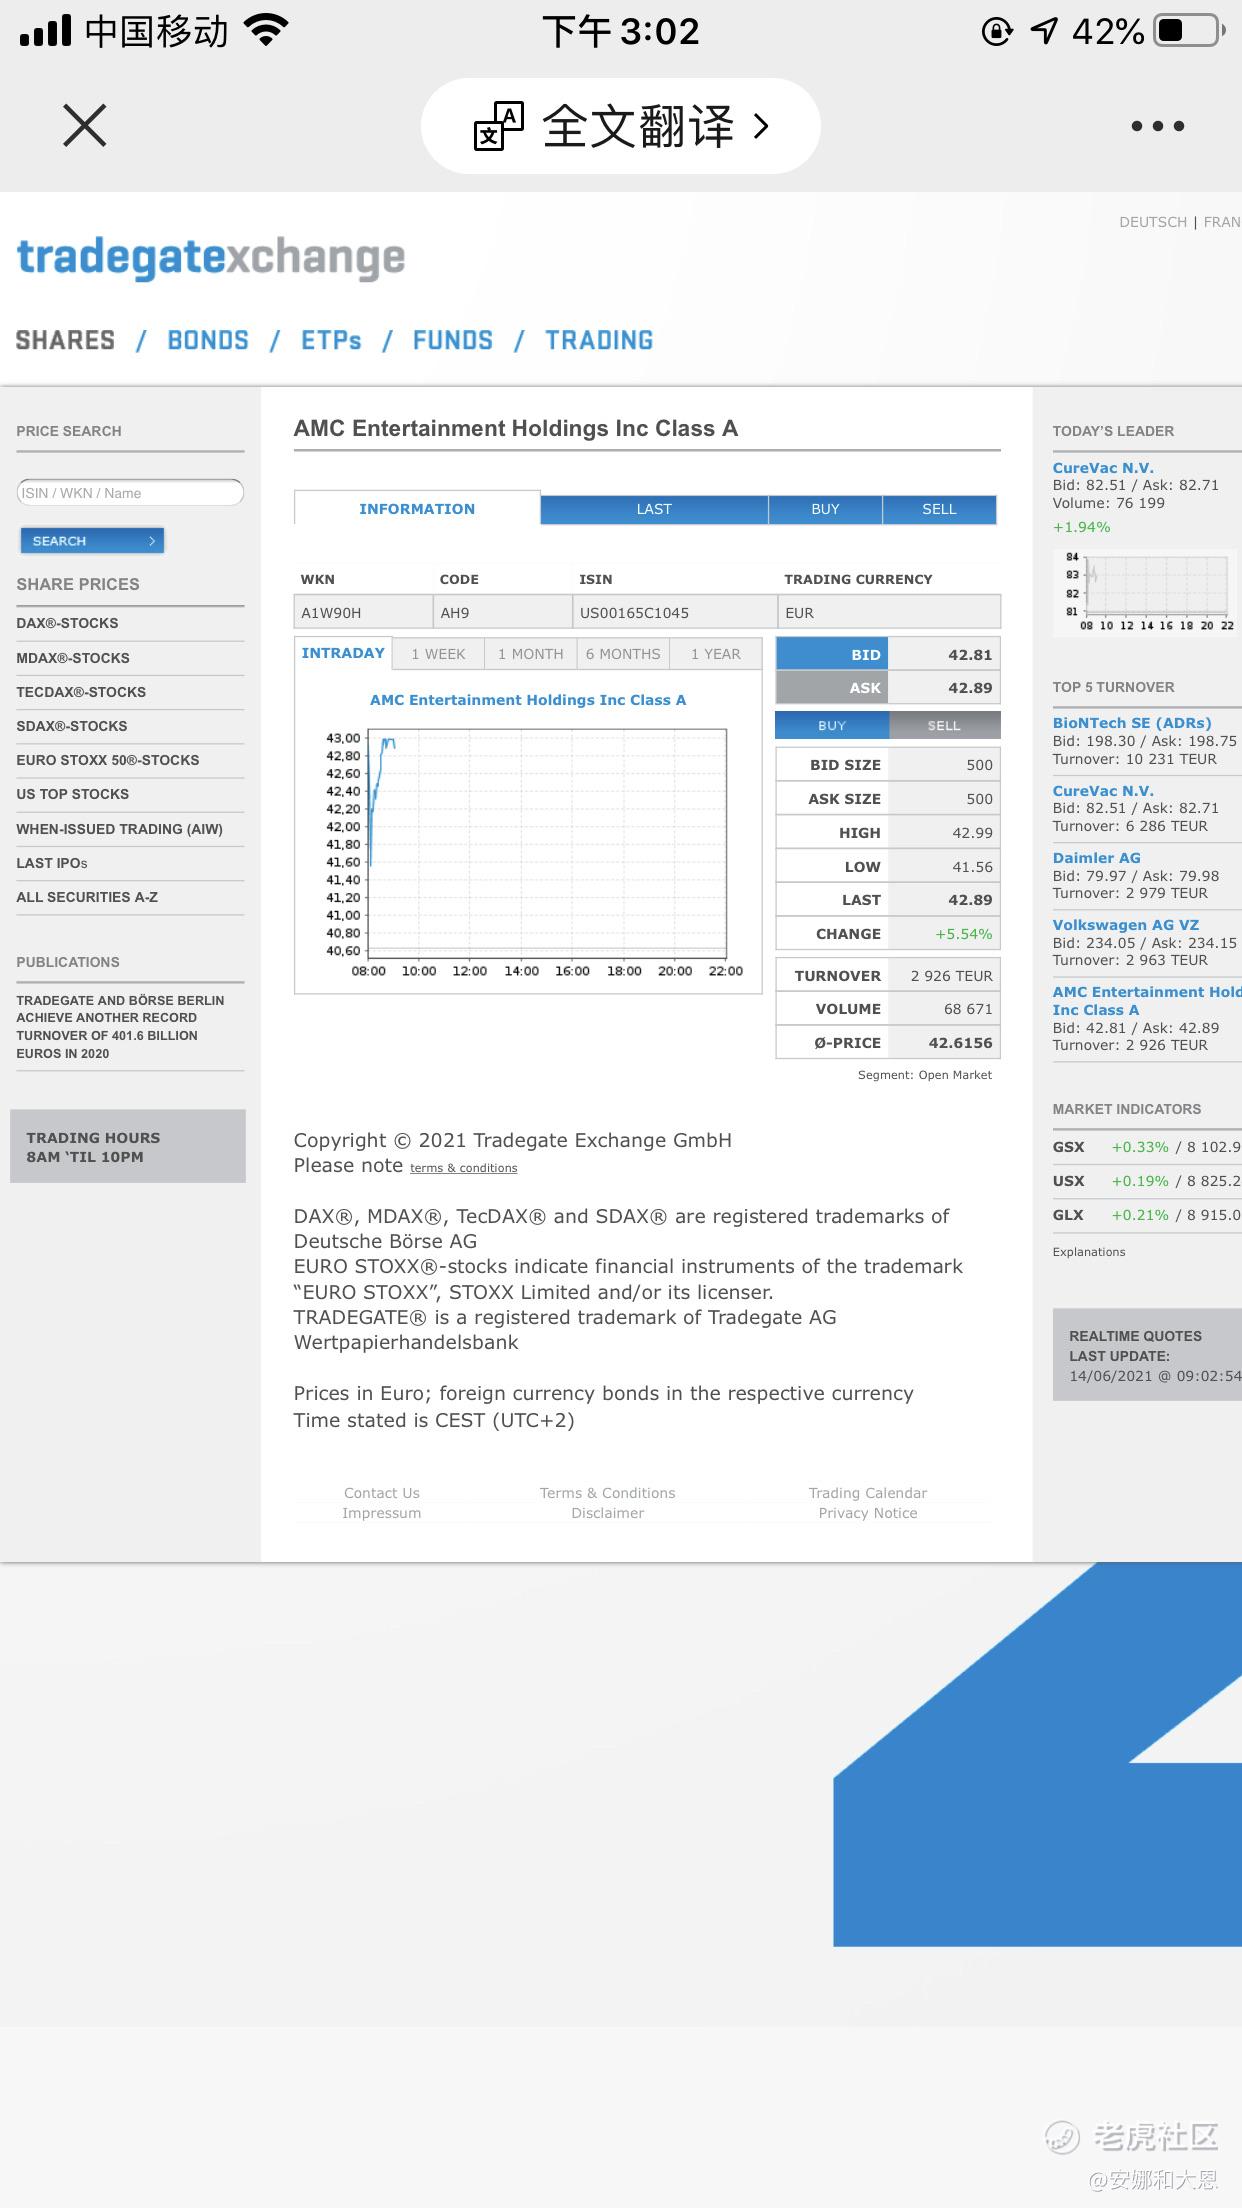Tap the full-text translate icon
This screenshot has width=1242, height=2208.
[x=498, y=126]
